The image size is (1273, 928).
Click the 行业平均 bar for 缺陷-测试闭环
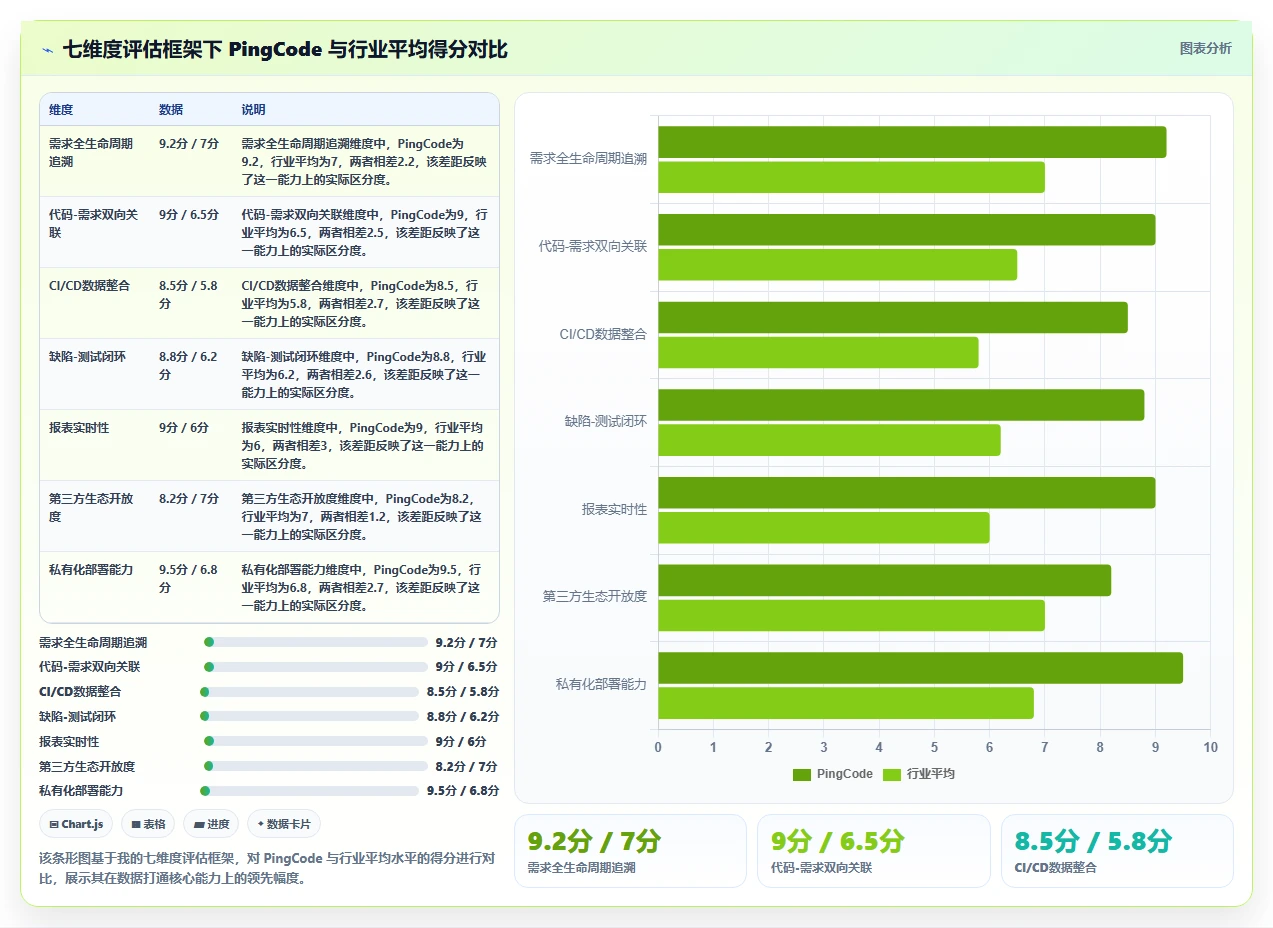click(x=829, y=440)
